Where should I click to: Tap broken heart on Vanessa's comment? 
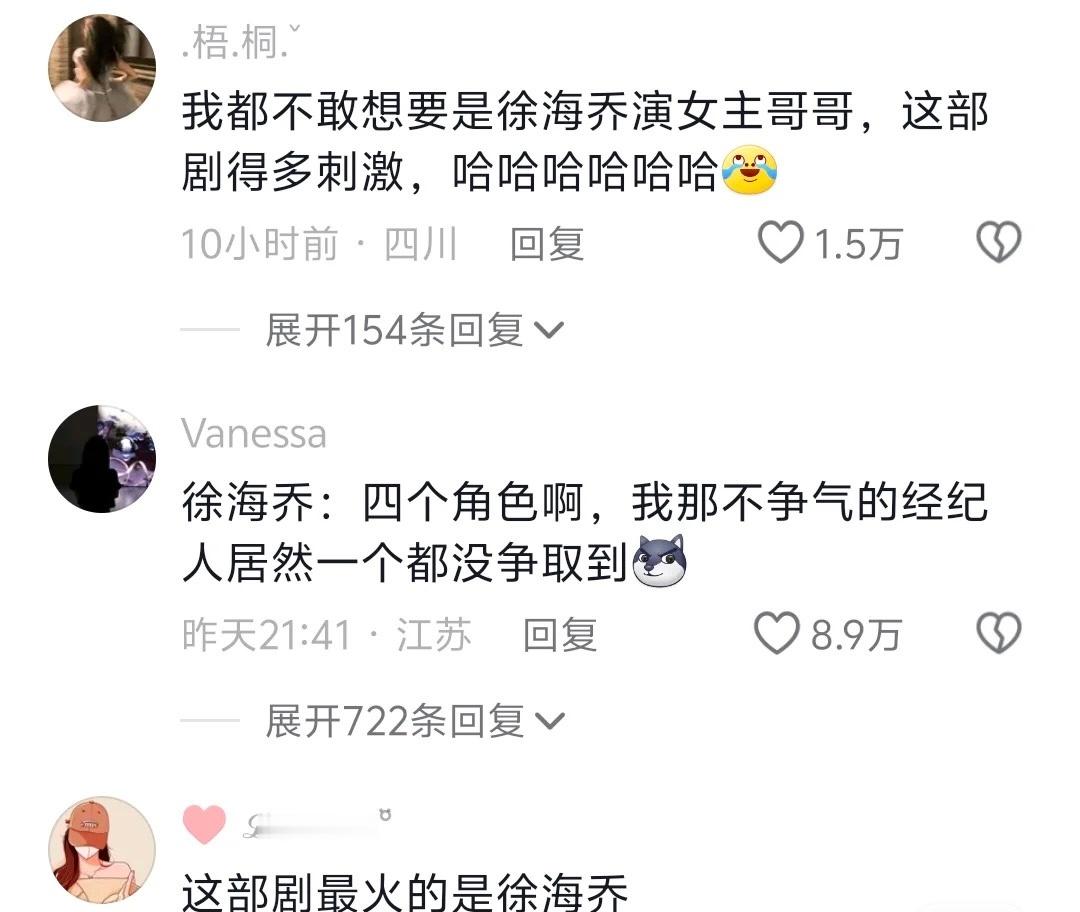(999, 633)
